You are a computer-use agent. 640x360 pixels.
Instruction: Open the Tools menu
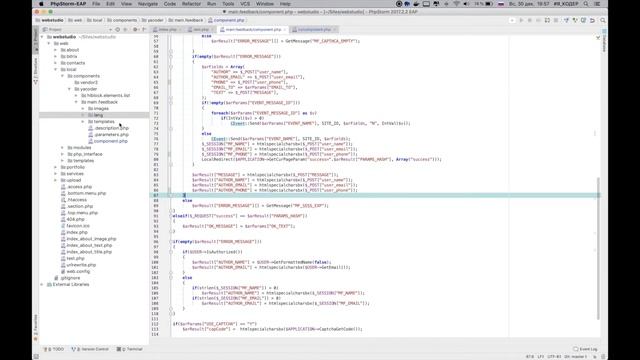tap(228, 4)
